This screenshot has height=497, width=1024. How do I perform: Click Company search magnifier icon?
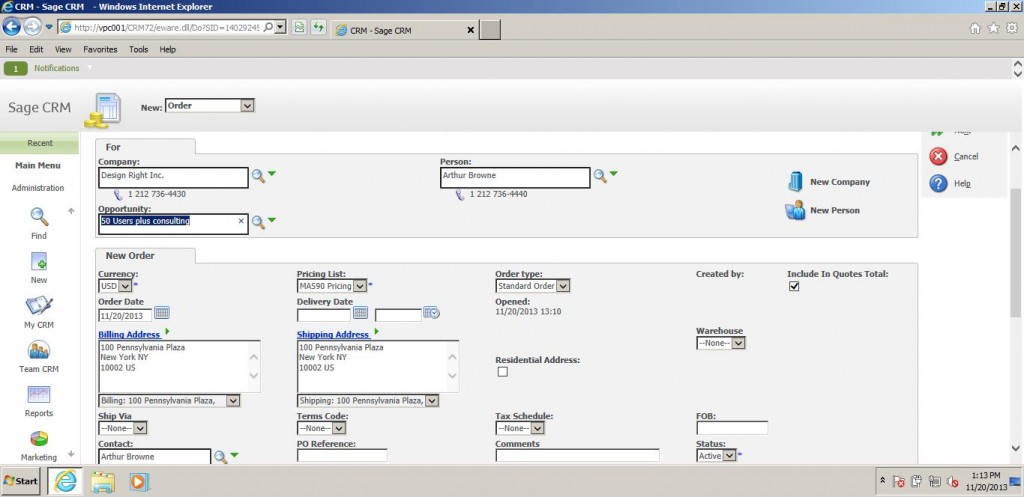point(259,176)
